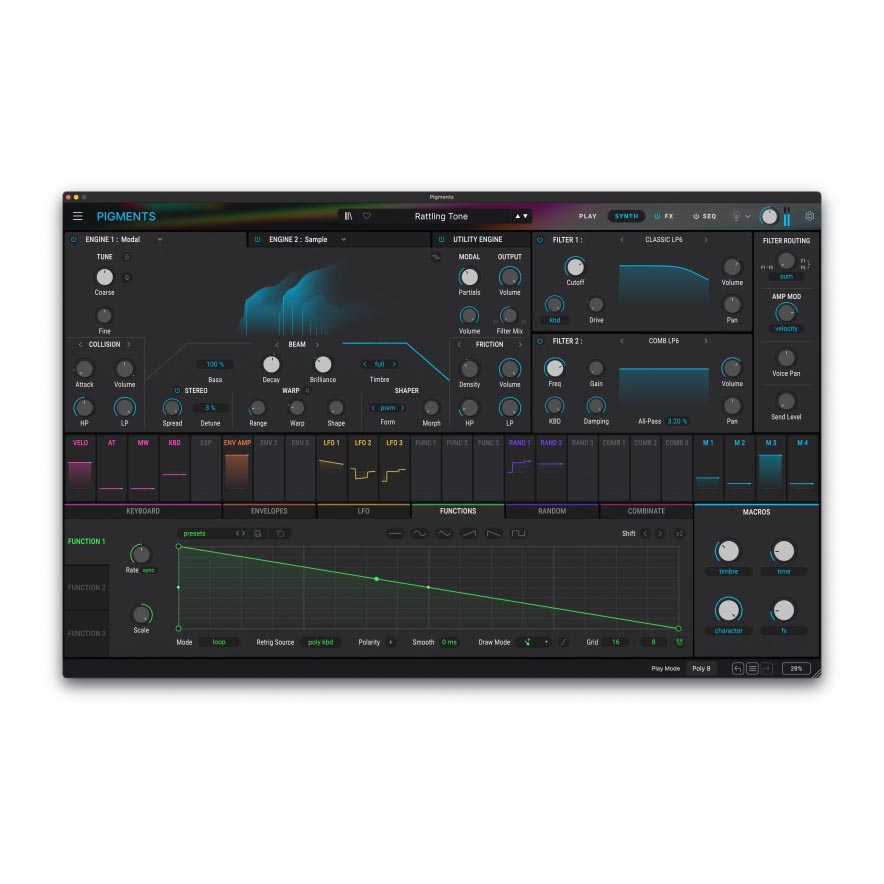Image resolution: width=884 pixels, height=884 pixels.
Task: Click the Rattling Tone preset name
Action: click(x=441, y=216)
